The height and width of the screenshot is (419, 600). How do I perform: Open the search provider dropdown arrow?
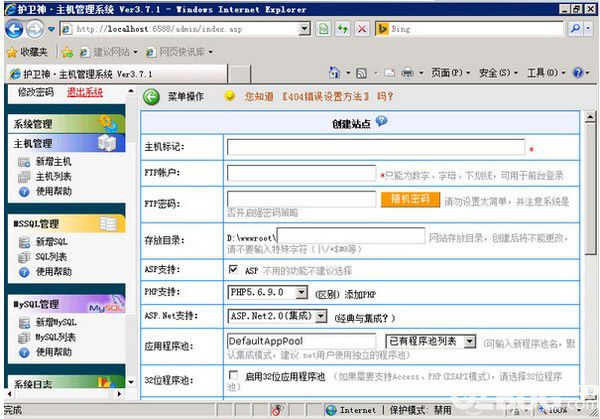coord(588,29)
